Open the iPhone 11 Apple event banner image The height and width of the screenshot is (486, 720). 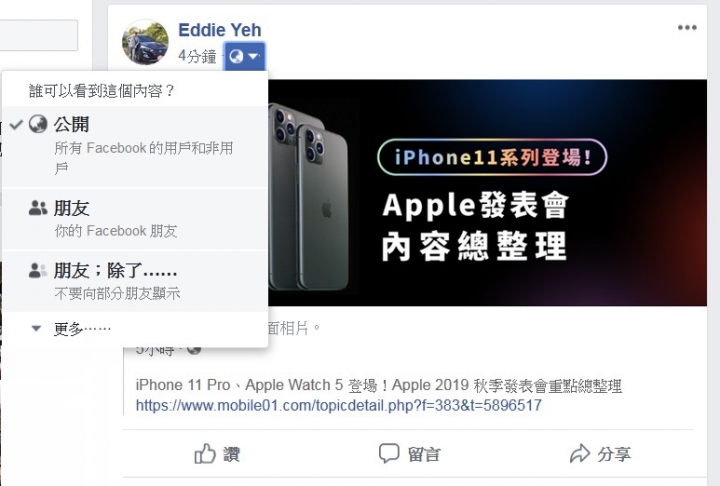click(x=487, y=192)
